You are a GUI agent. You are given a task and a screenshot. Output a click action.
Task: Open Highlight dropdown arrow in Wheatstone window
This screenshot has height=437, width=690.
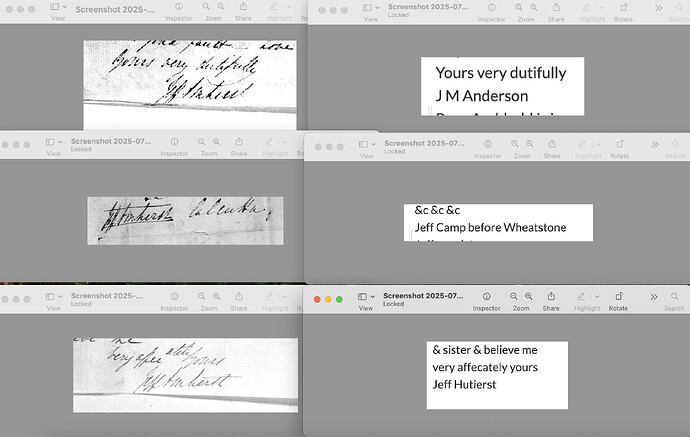[x=598, y=144]
